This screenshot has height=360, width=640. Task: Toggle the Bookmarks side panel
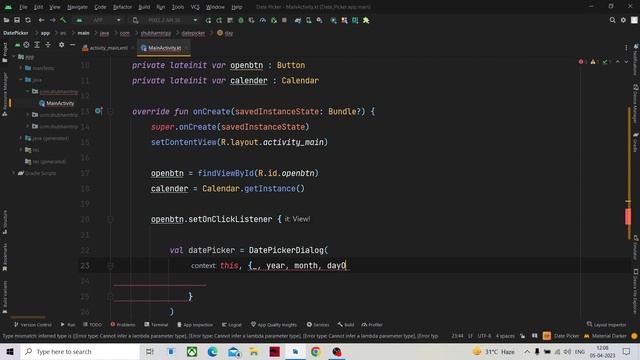point(5,258)
